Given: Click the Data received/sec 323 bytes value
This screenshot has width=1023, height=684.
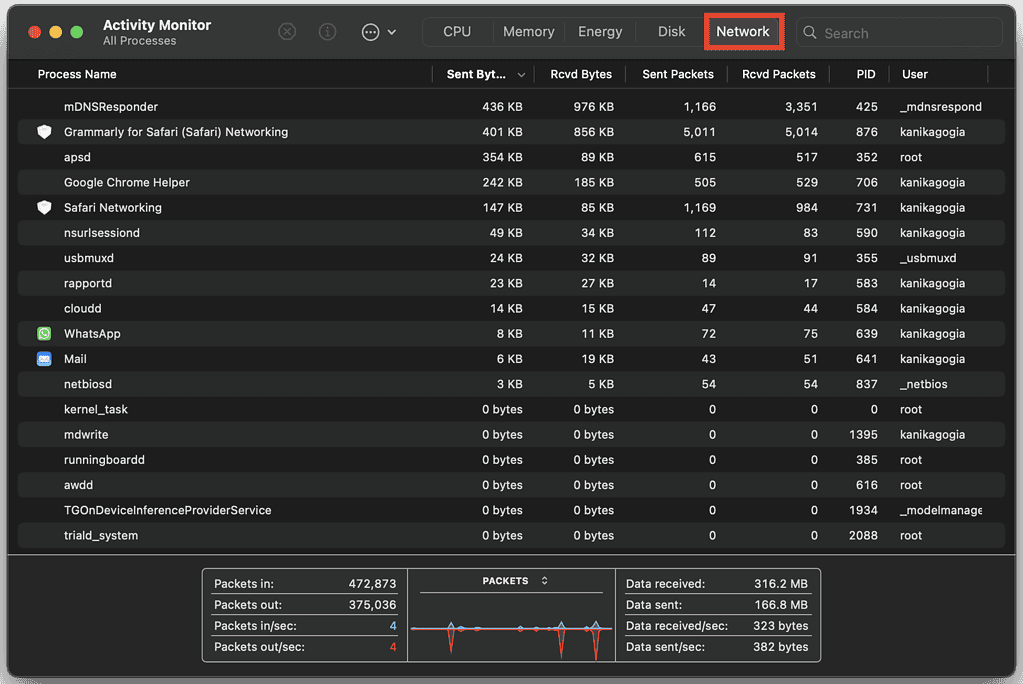Looking at the screenshot, I should [x=780, y=625].
